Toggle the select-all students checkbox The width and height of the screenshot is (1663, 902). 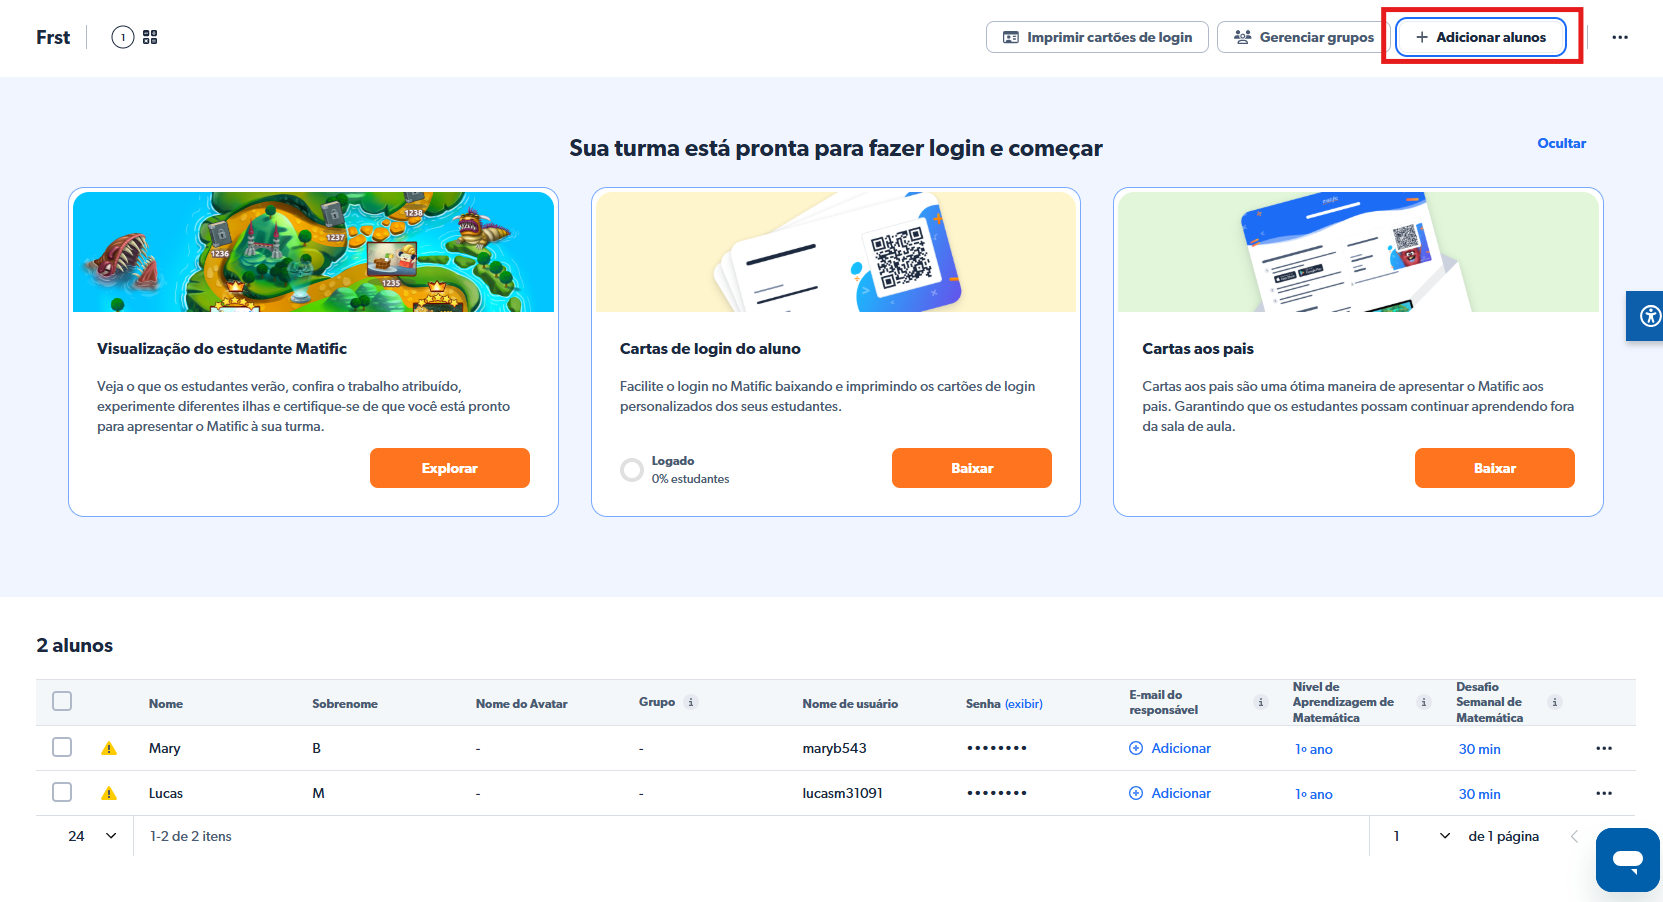tap(62, 701)
